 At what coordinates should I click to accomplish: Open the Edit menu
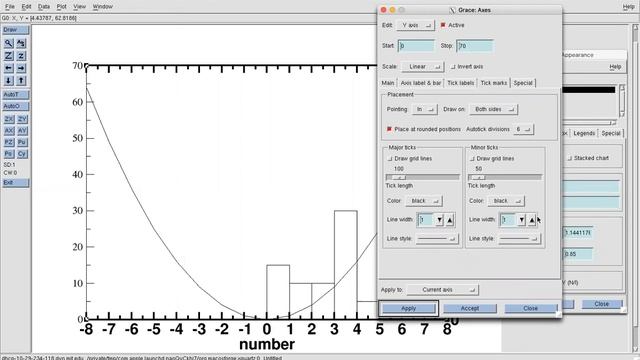pyautogui.click(x=27, y=7)
